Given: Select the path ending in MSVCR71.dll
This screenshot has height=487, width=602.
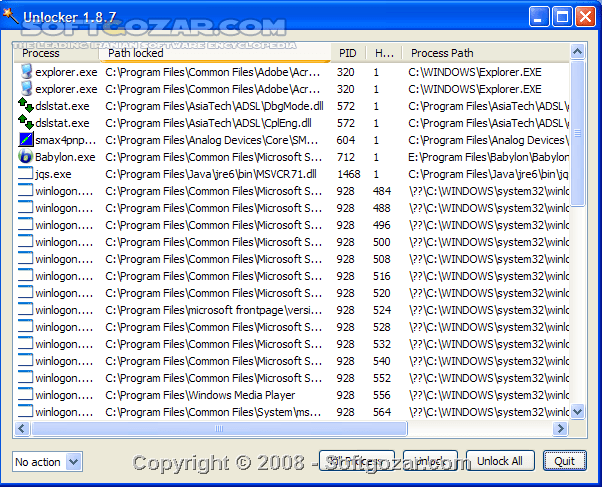Looking at the screenshot, I should point(211,174).
